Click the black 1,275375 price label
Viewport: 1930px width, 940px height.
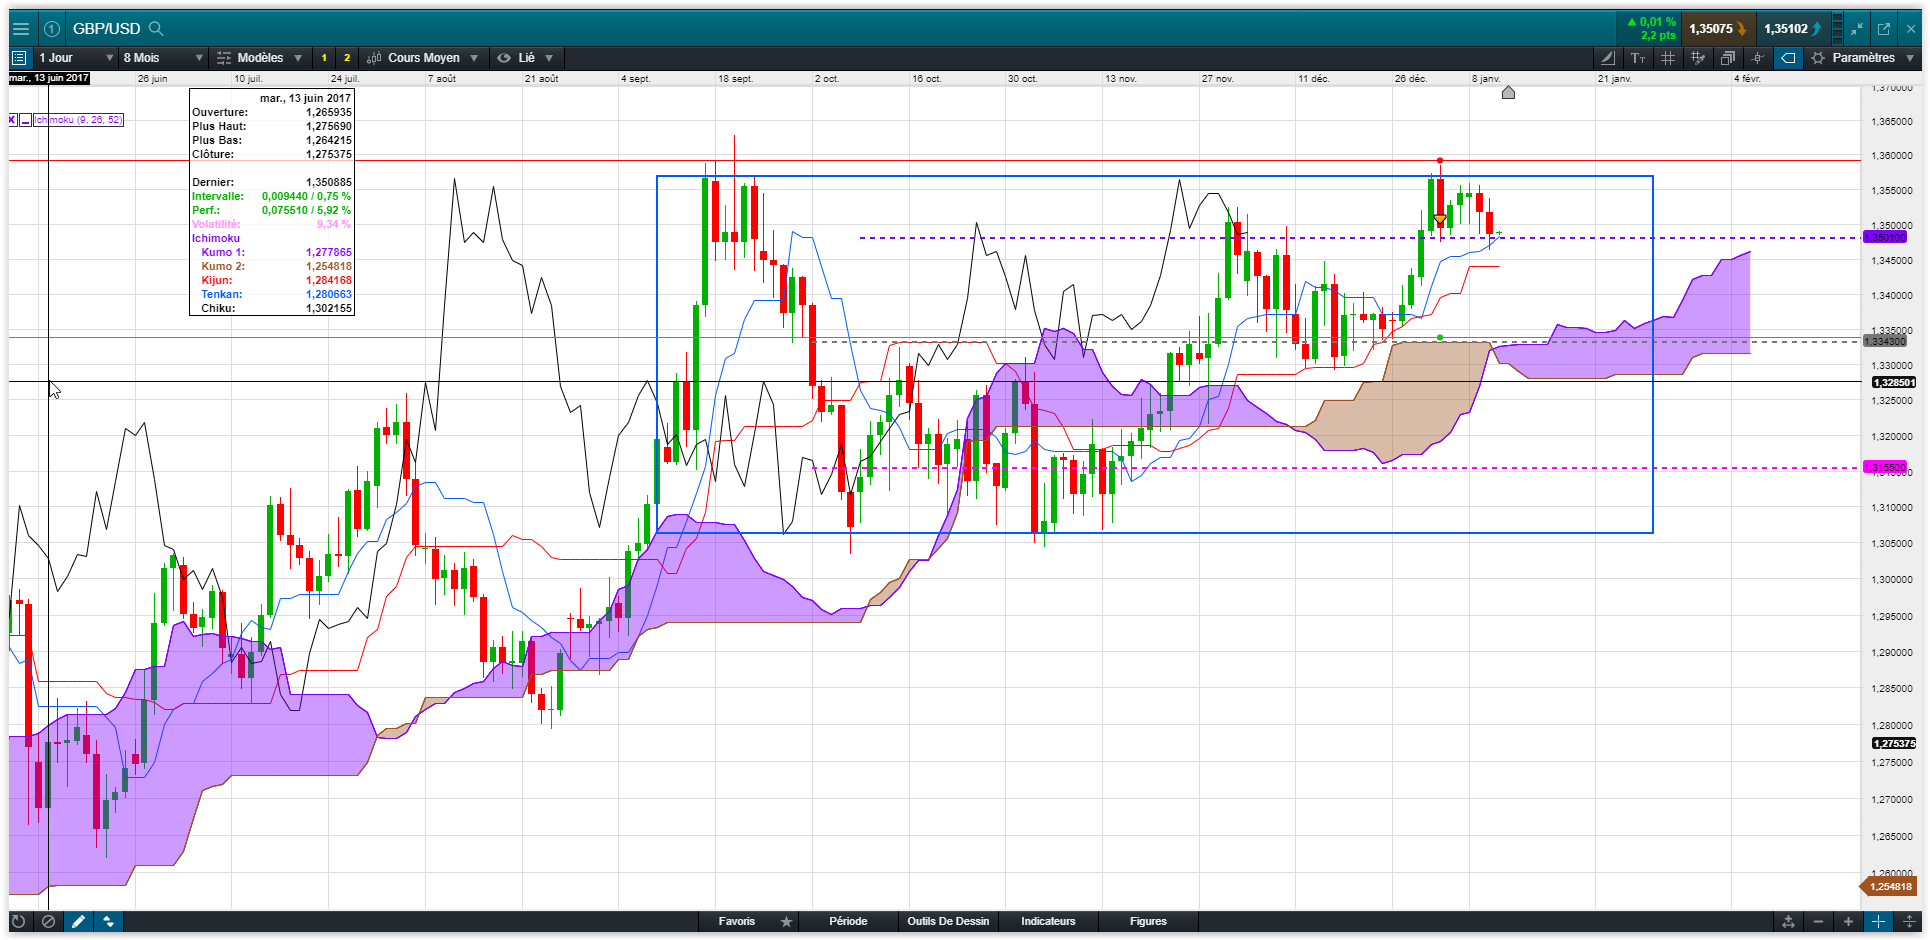[x=1893, y=744]
